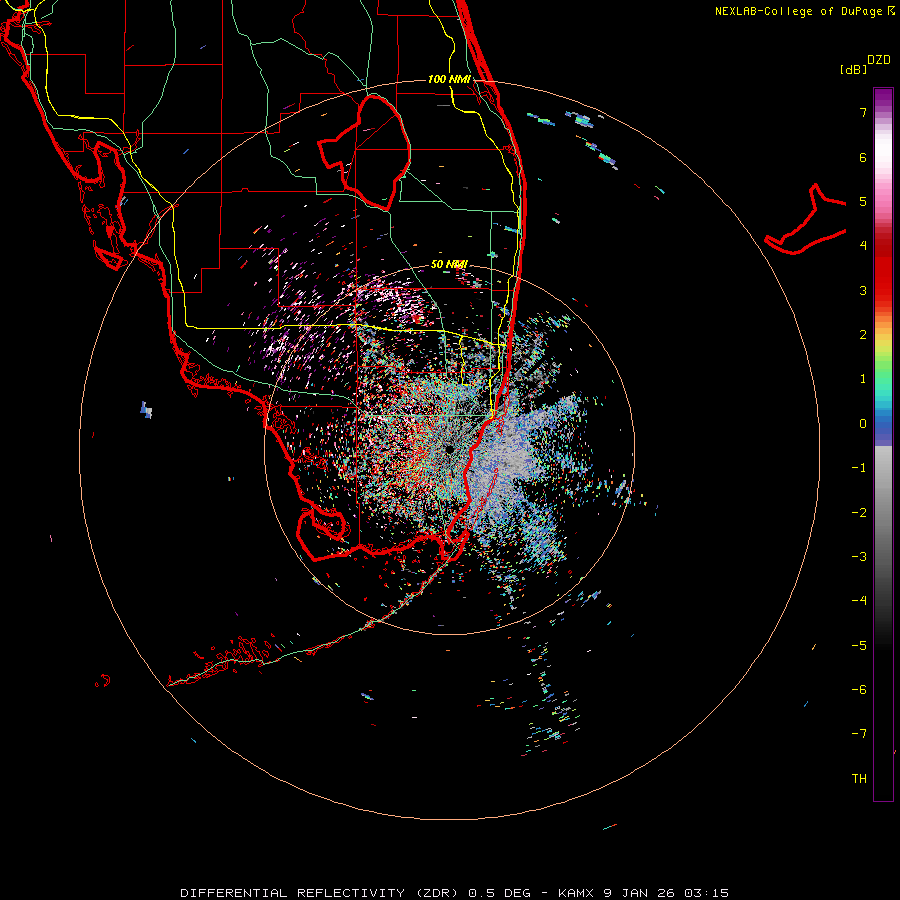Select the 2 value on the dB scale
The image size is (900, 900).
click(x=863, y=335)
